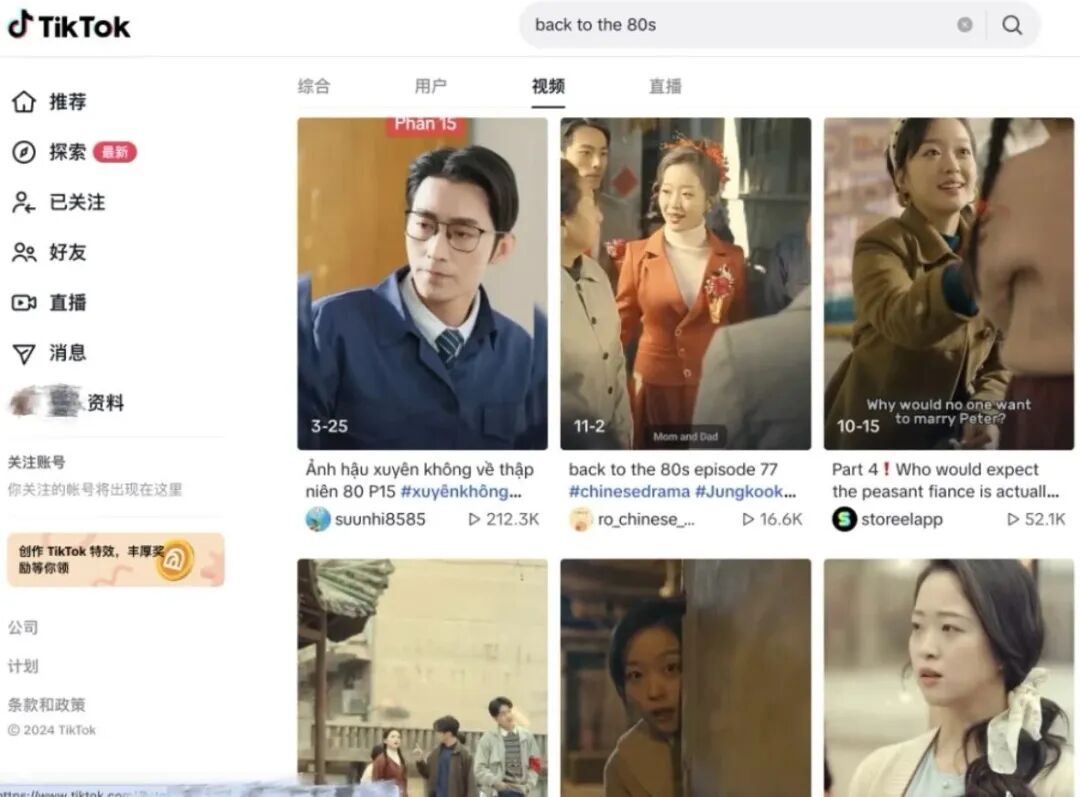Click the #chinesedrama hashtag link
Viewport: 1080px width, 797px height.
click(629, 492)
